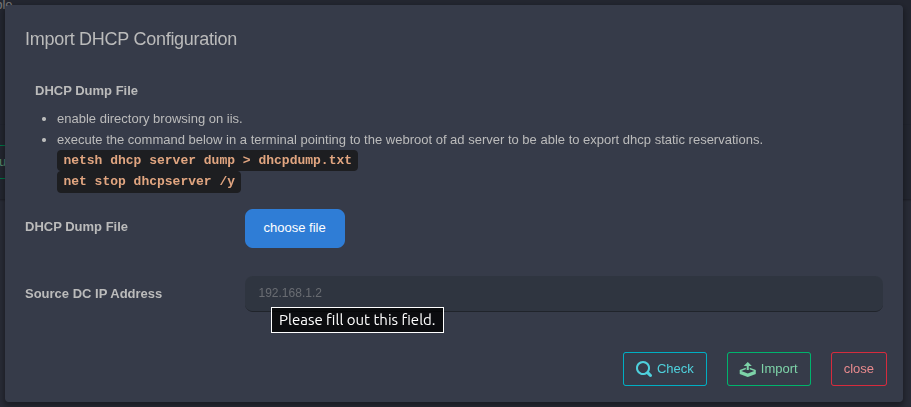The image size is (911, 407).
Task: Click the /y flag in stop command
Action: pos(227,181)
